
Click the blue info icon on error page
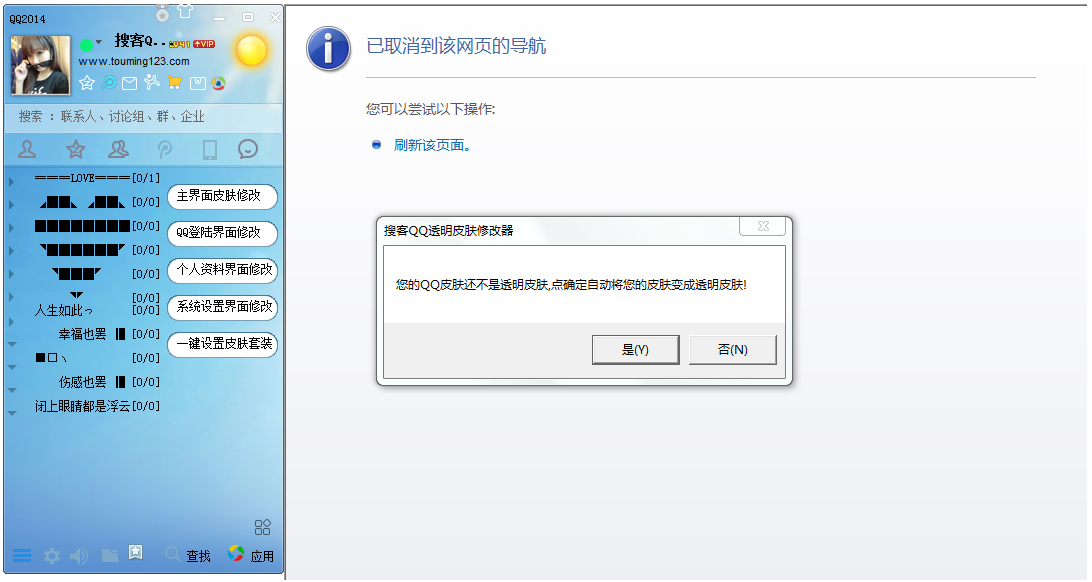click(328, 49)
